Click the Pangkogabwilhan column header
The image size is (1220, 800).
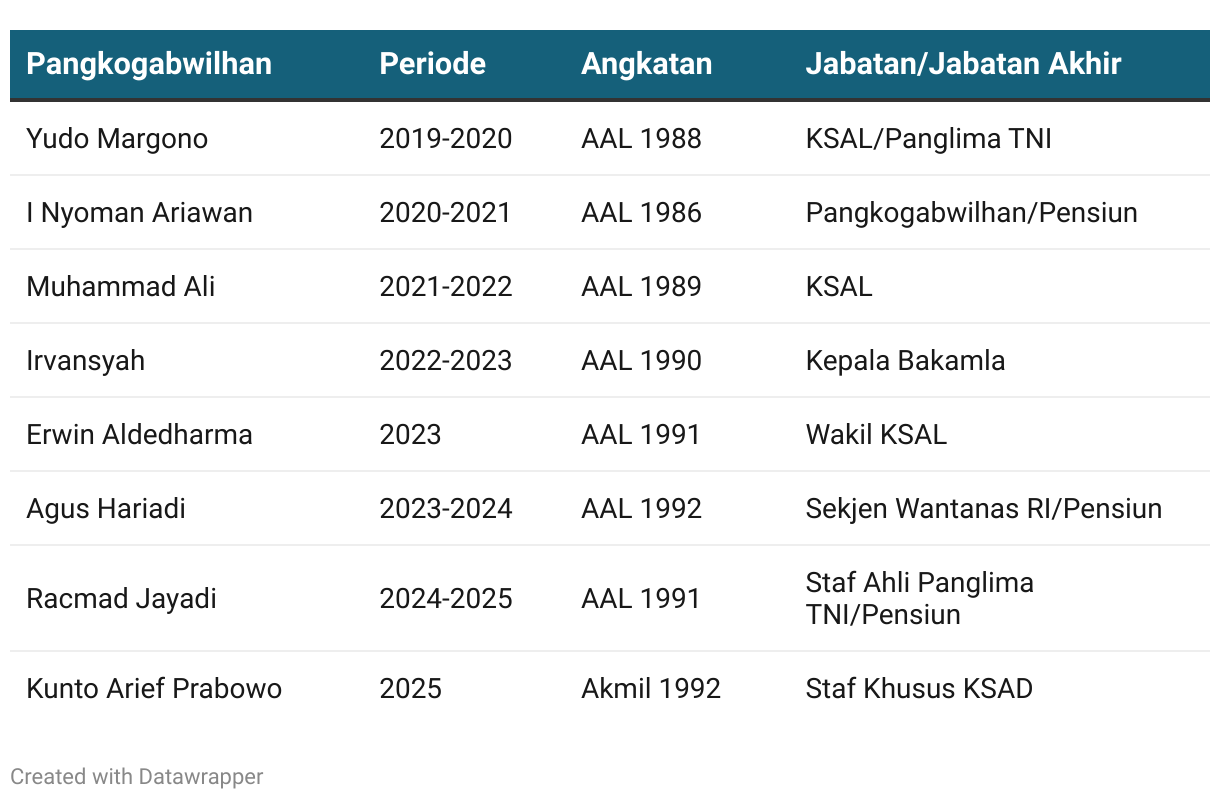(149, 64)
